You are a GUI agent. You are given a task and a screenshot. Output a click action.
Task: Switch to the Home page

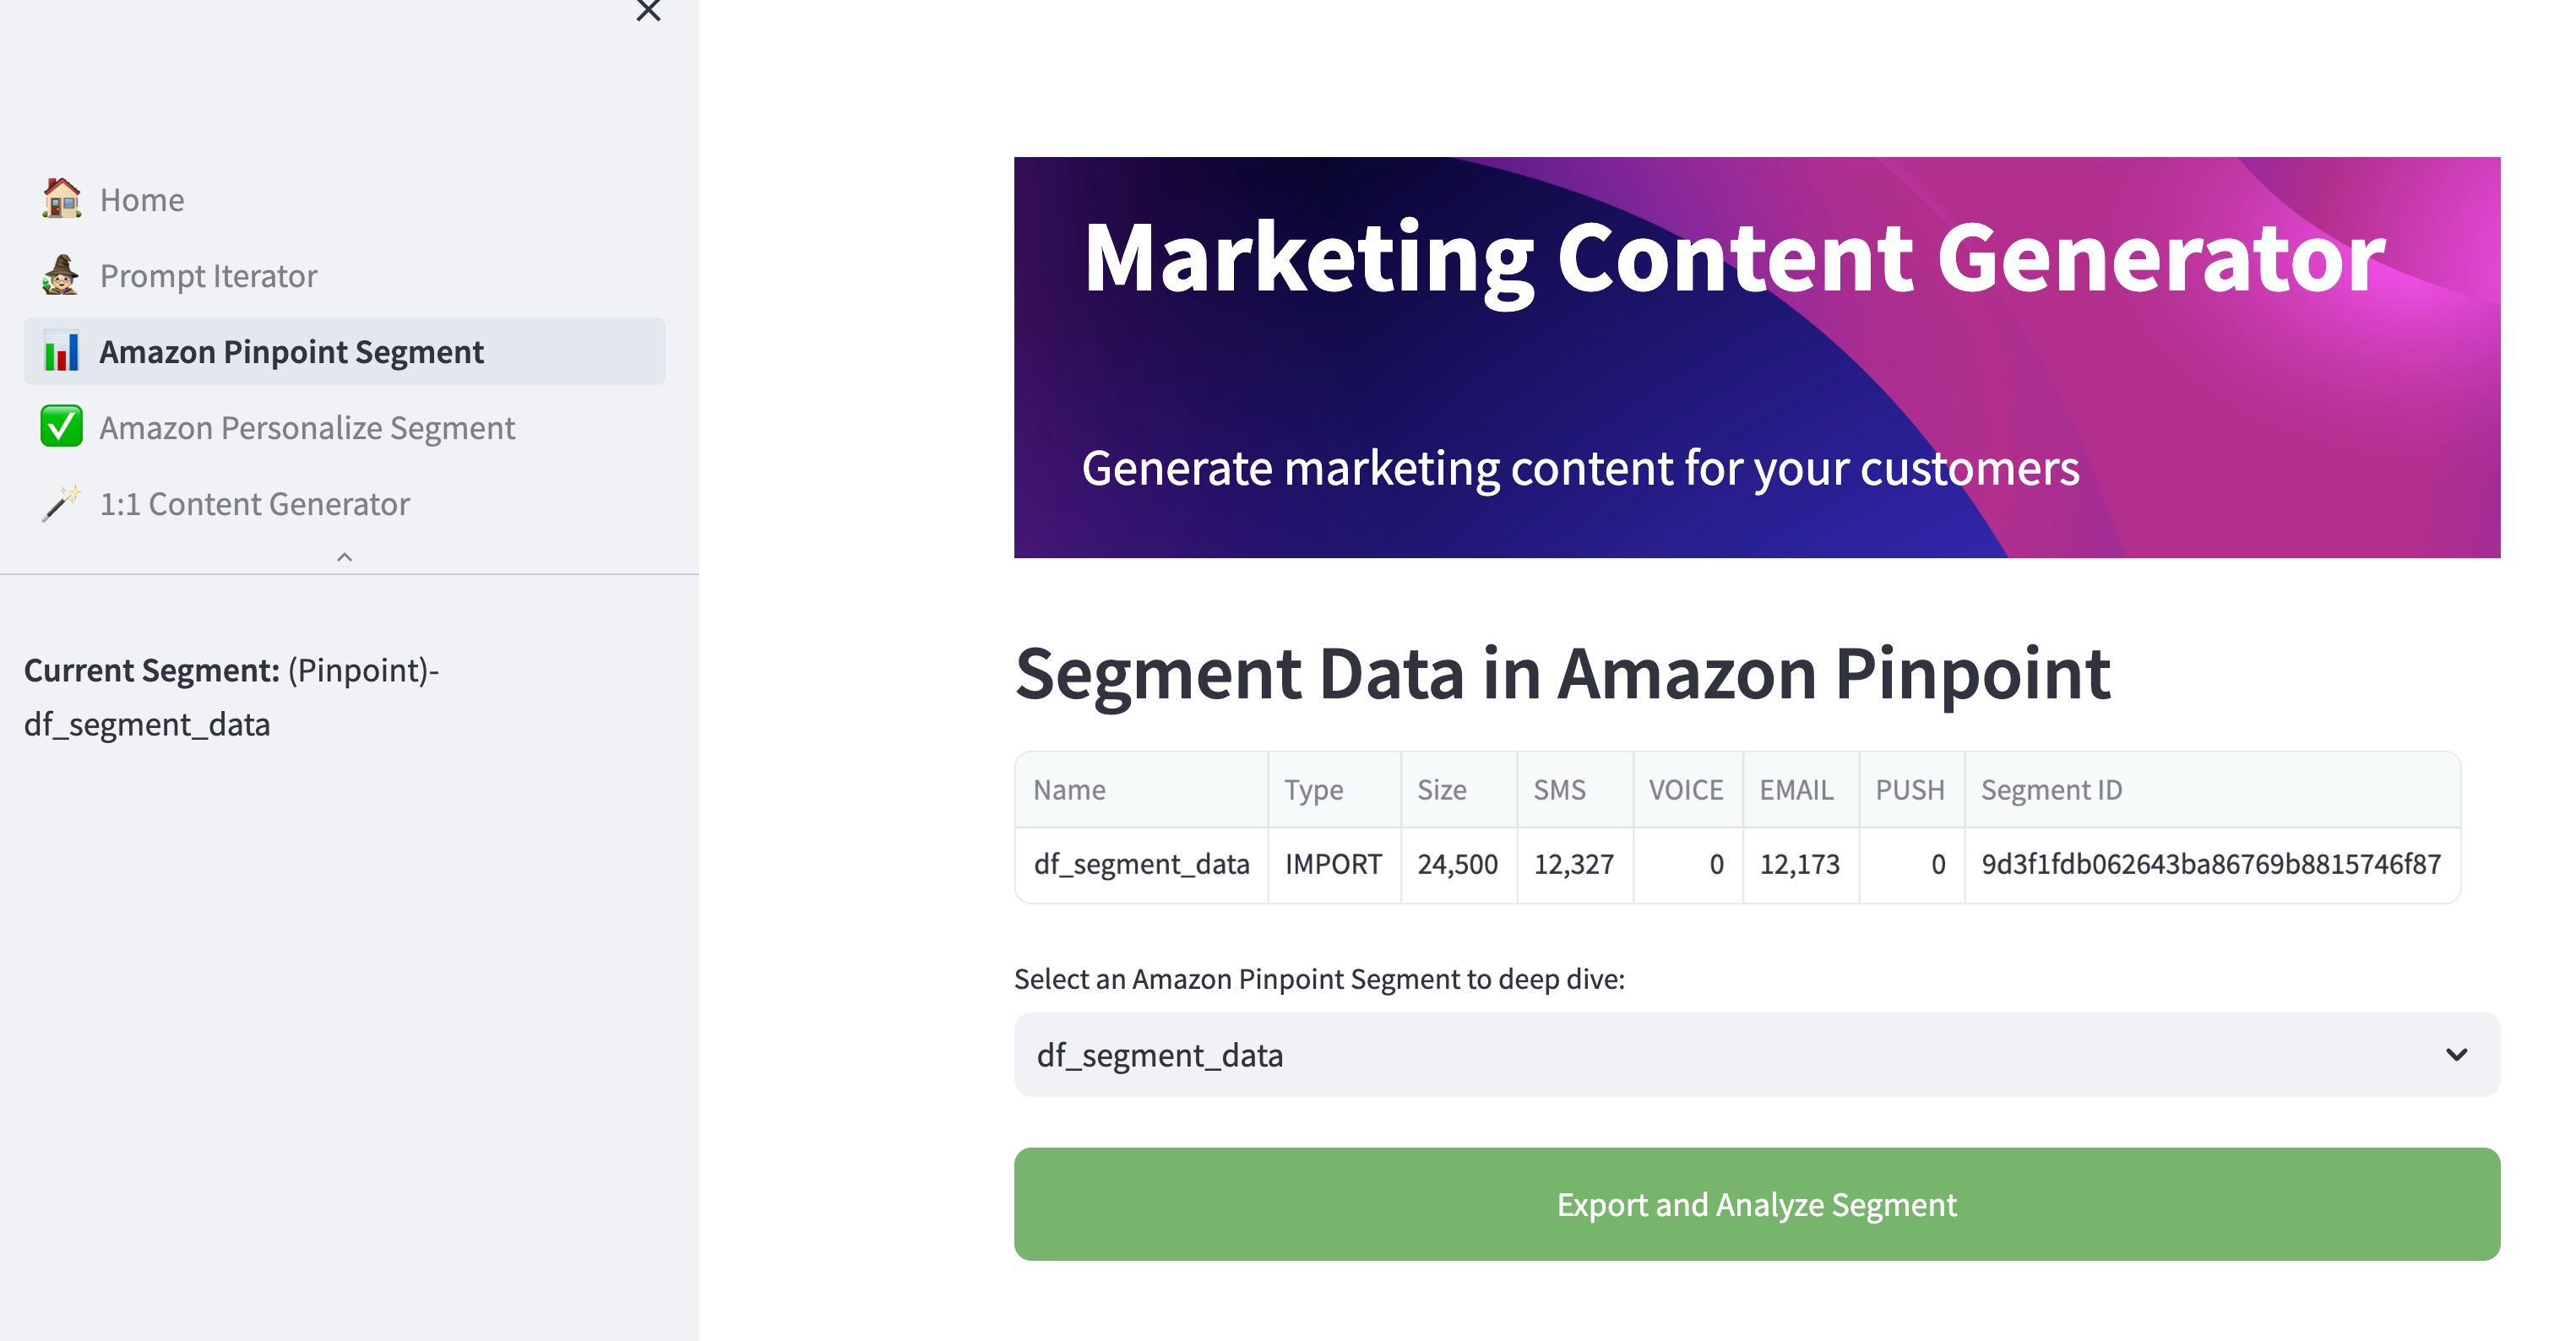pyautogui.click(x=141, y=199)
